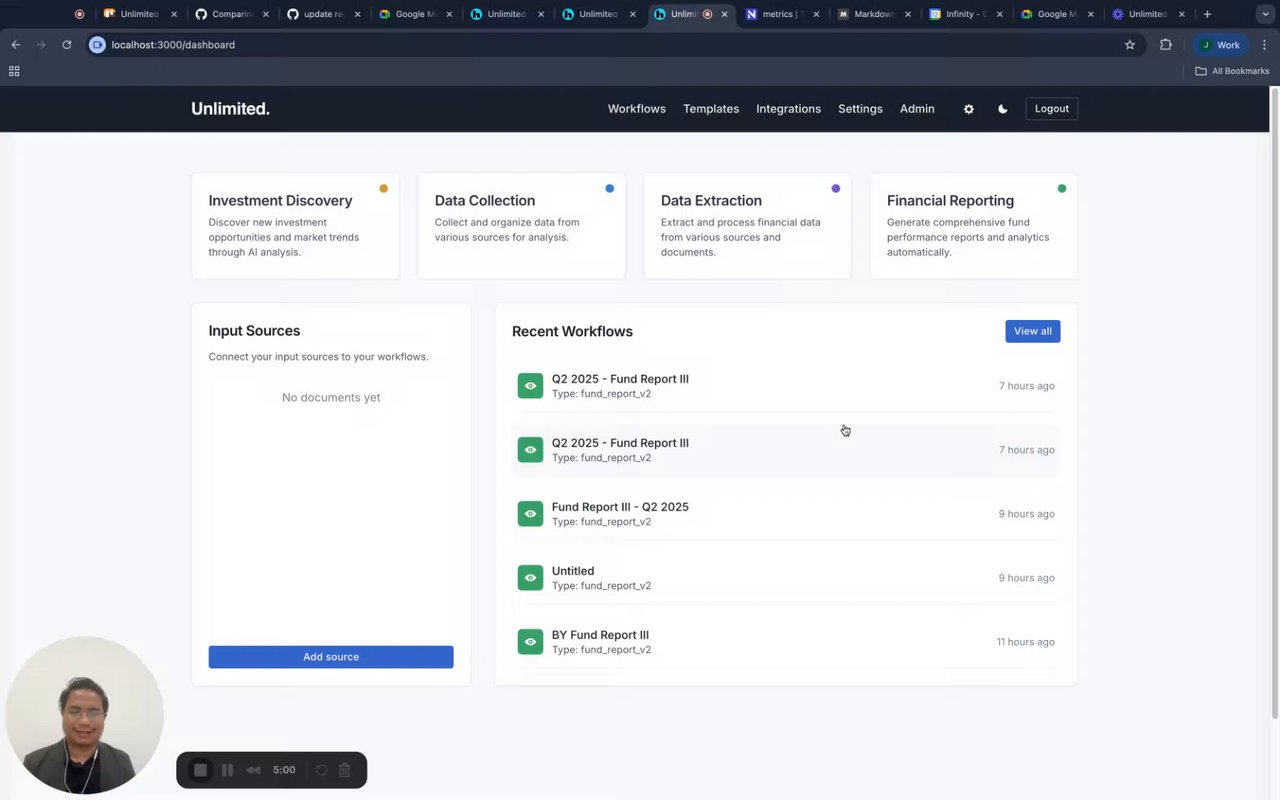
Task: Click the Logout button
Action: 1052,109
